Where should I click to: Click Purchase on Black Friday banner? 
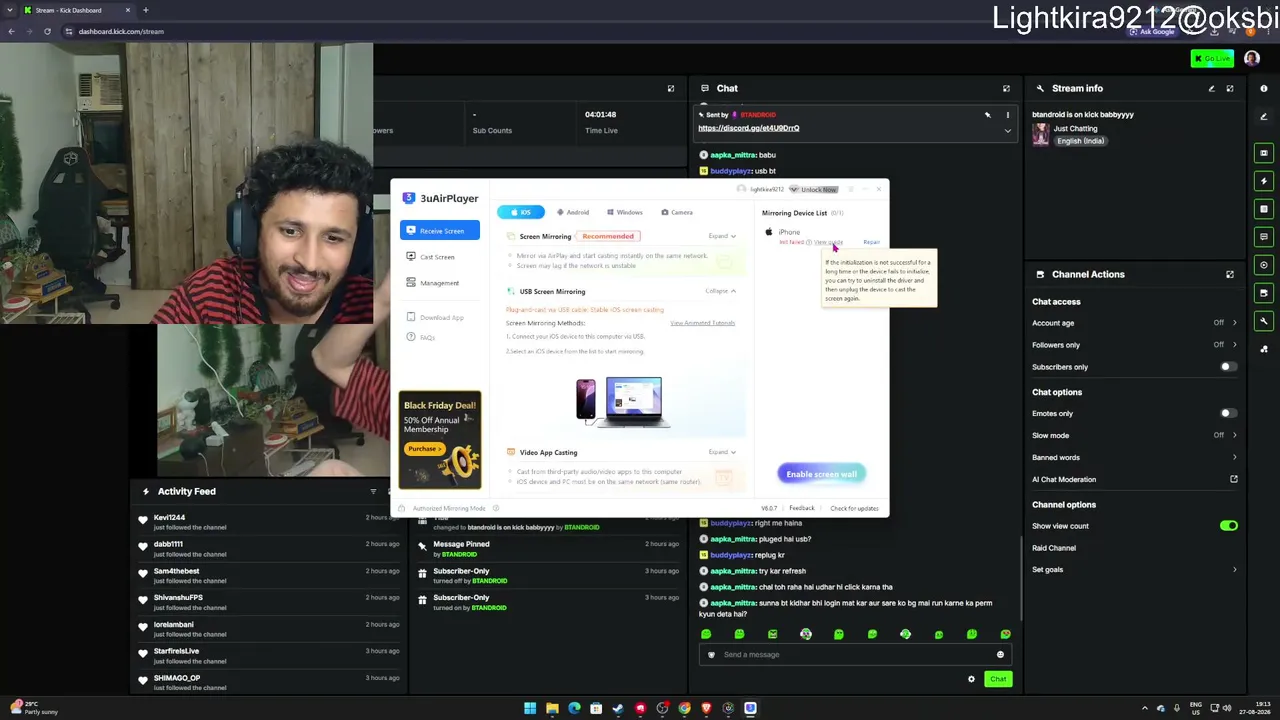click(x=423, y=449)
